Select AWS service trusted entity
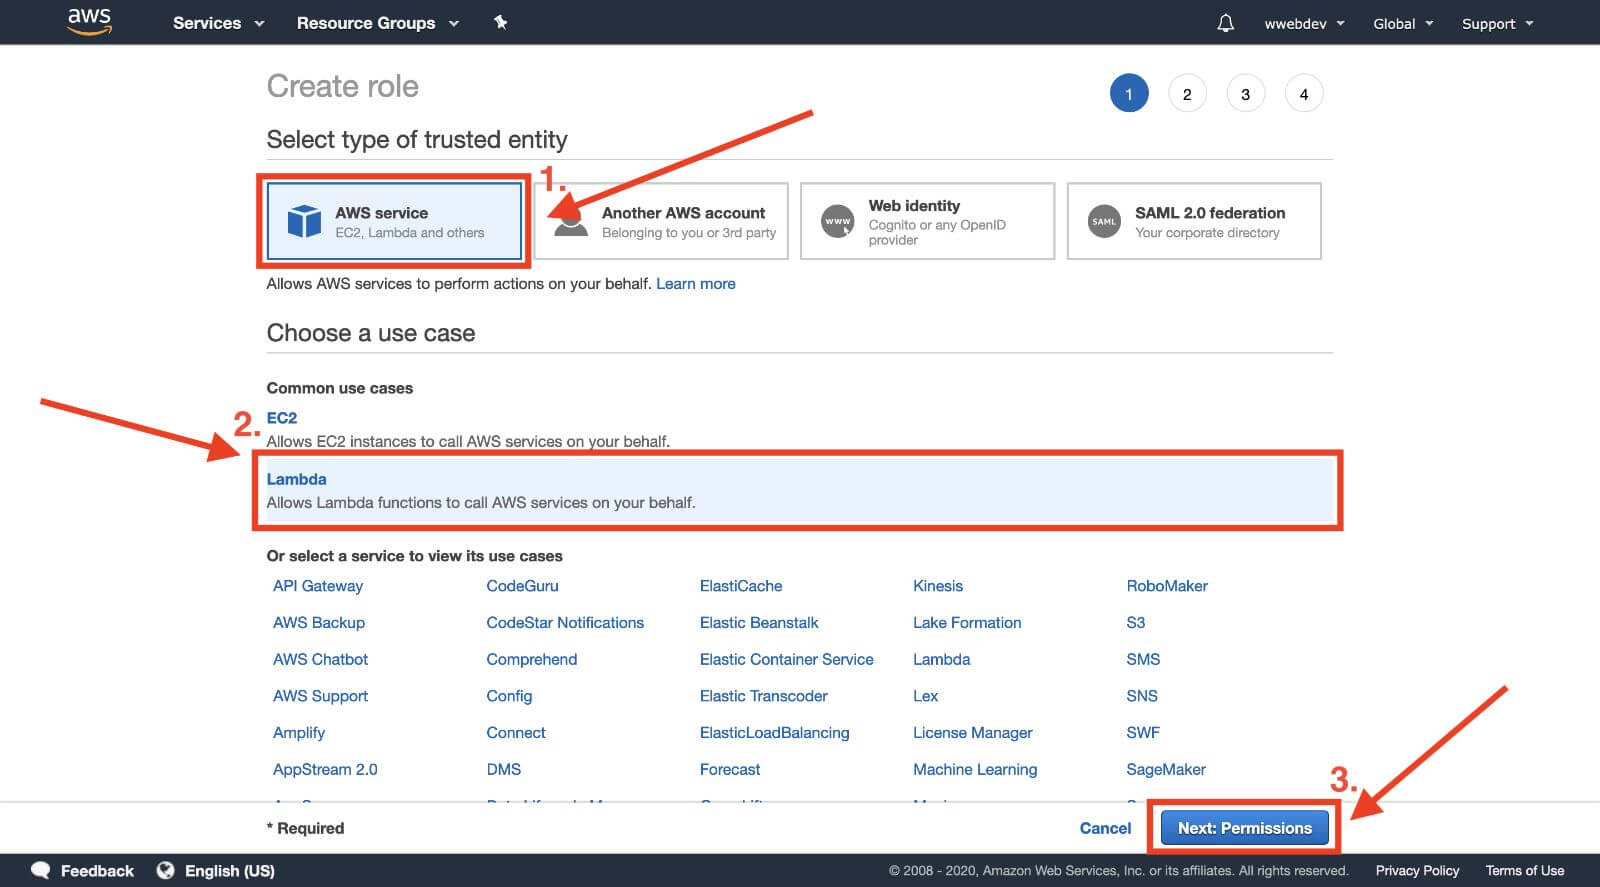1600x887 pixels. pyautogui.click(x=394, y=221)
